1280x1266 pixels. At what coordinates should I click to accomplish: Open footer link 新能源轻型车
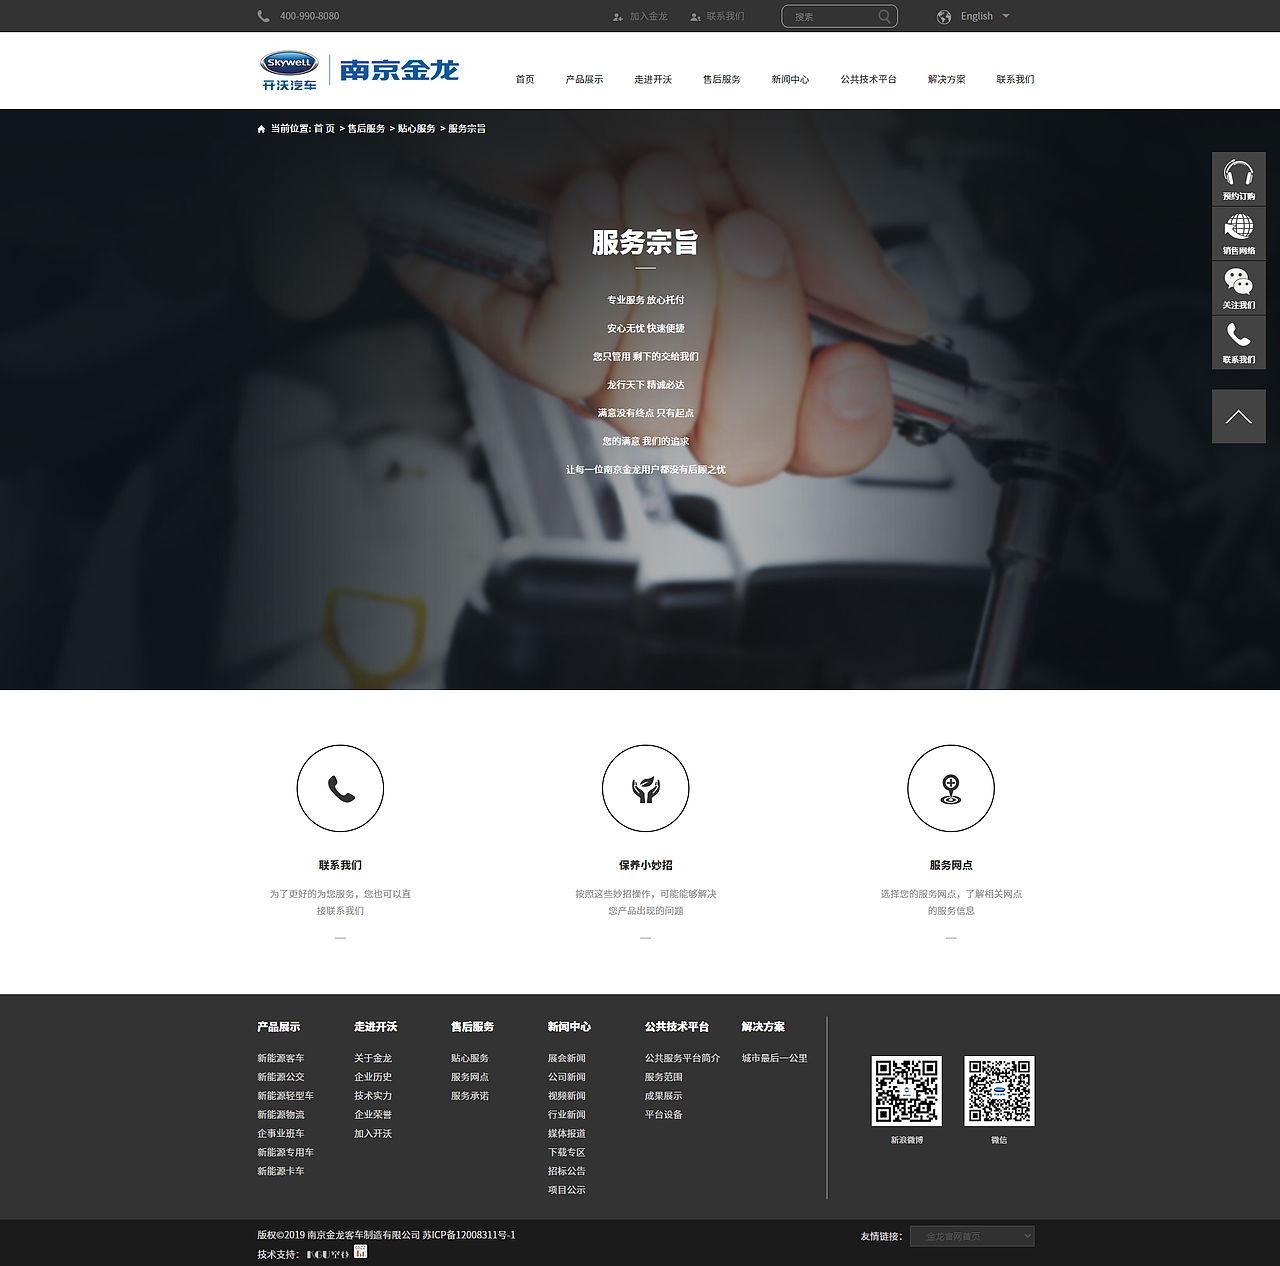[x=286, y=1096]
